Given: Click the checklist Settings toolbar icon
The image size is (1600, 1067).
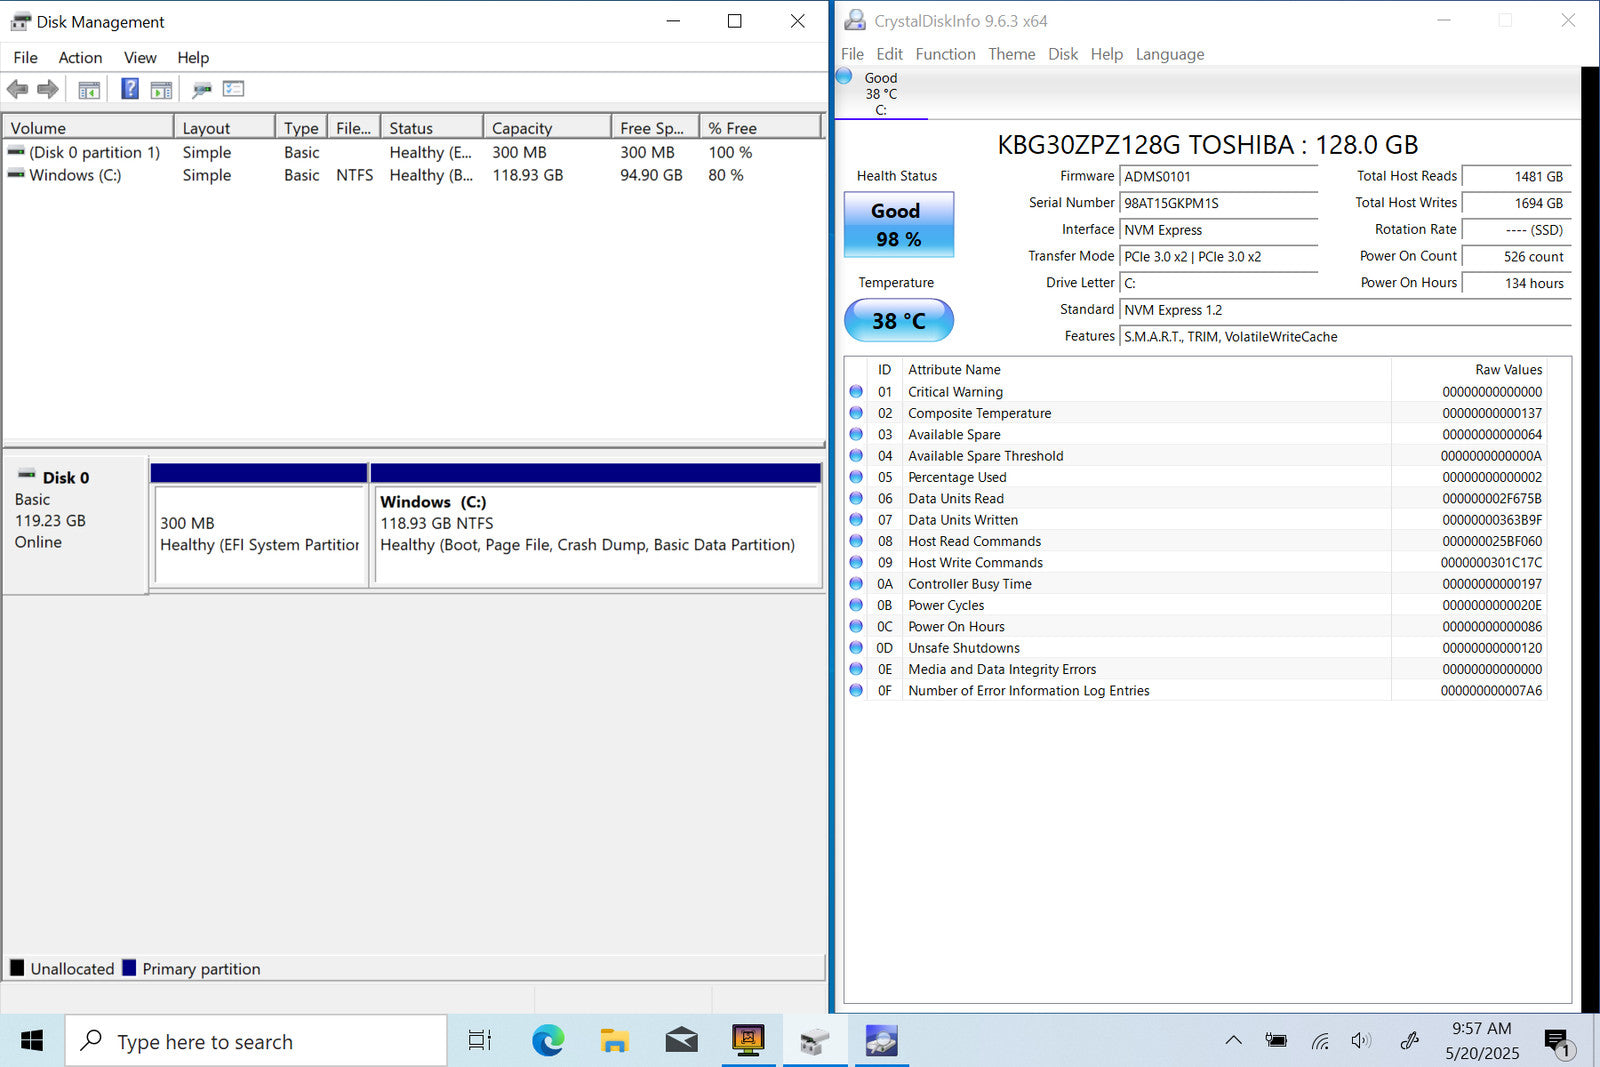Looking at the screenshot, I should [234, 89].
